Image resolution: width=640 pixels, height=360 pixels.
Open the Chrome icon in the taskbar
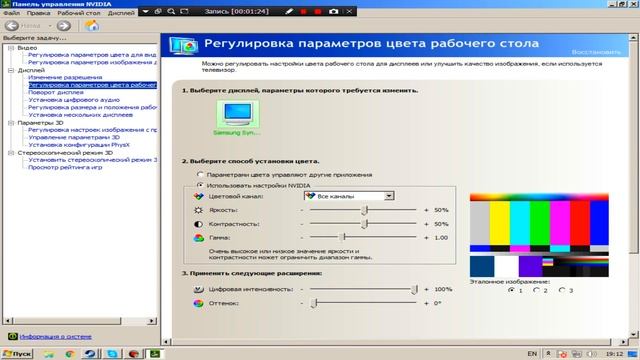(x=70, y=354)
